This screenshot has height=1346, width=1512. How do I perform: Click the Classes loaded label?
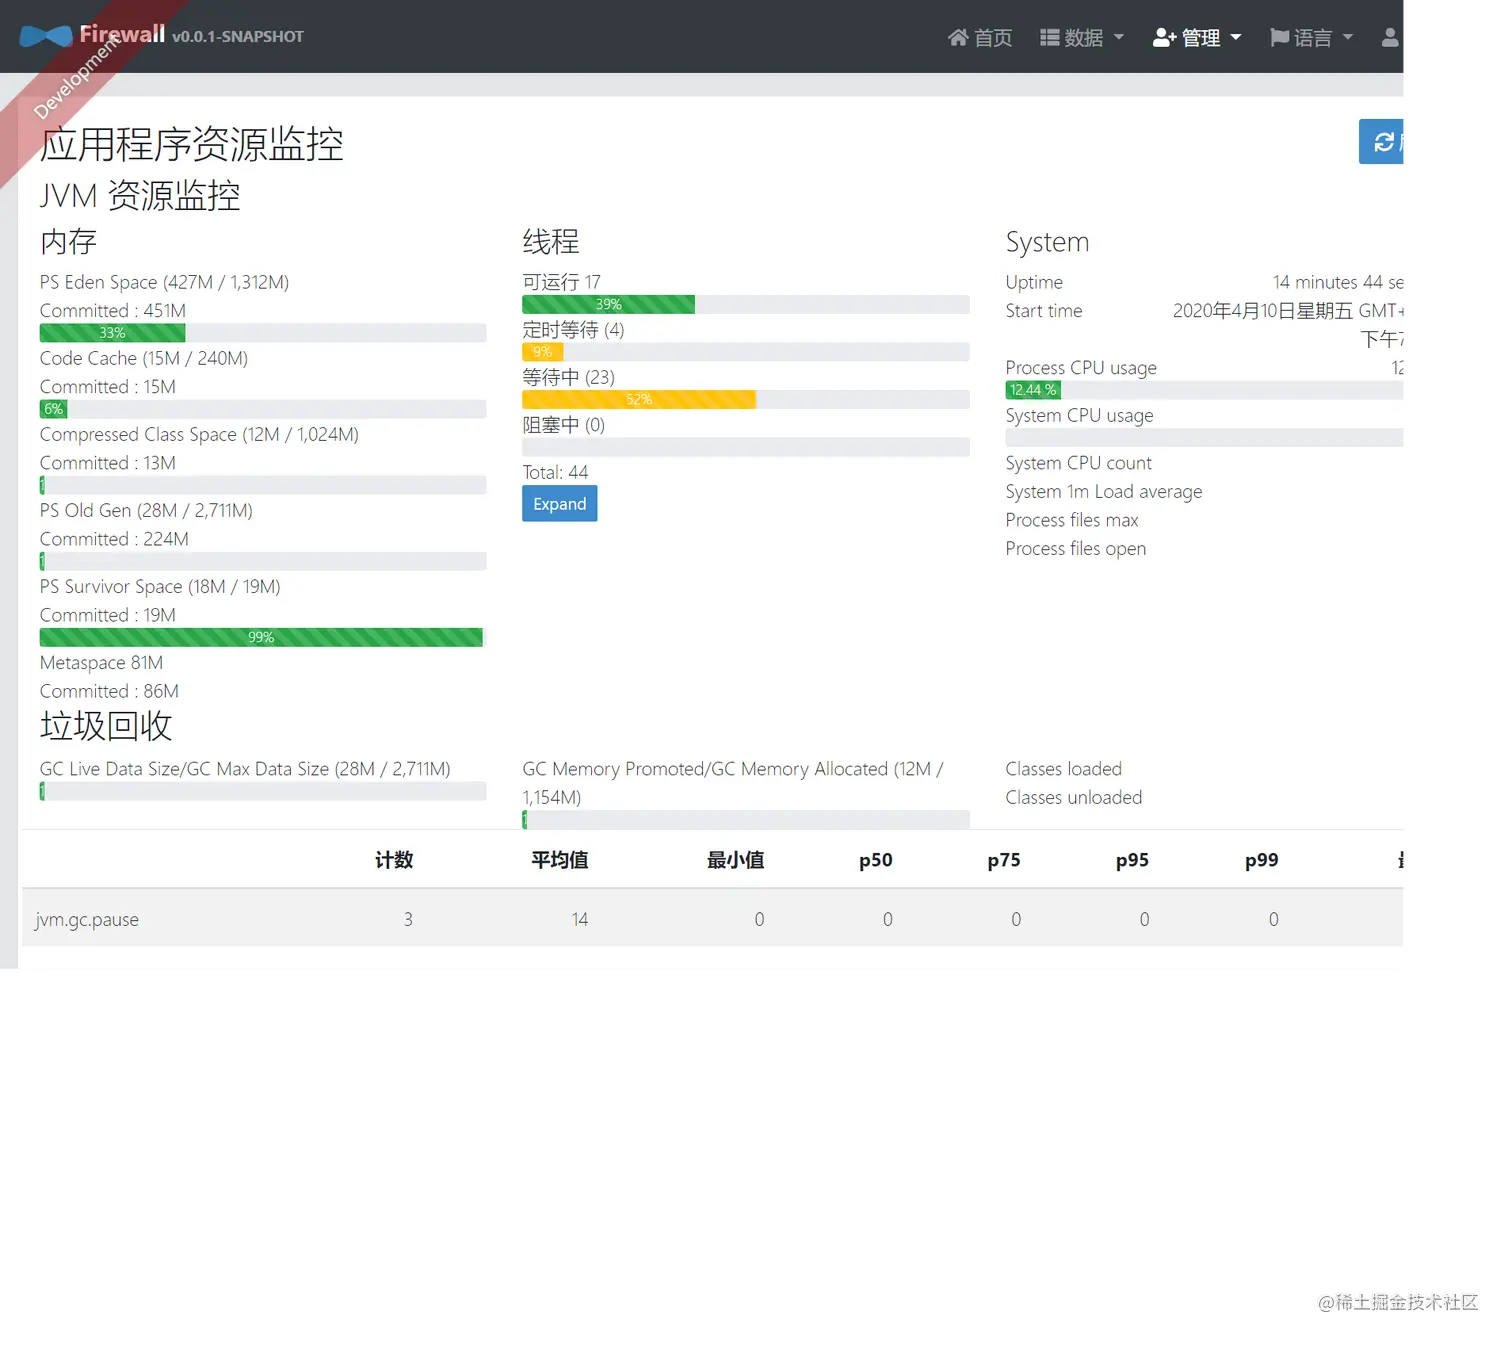[x=1064, y=769]
